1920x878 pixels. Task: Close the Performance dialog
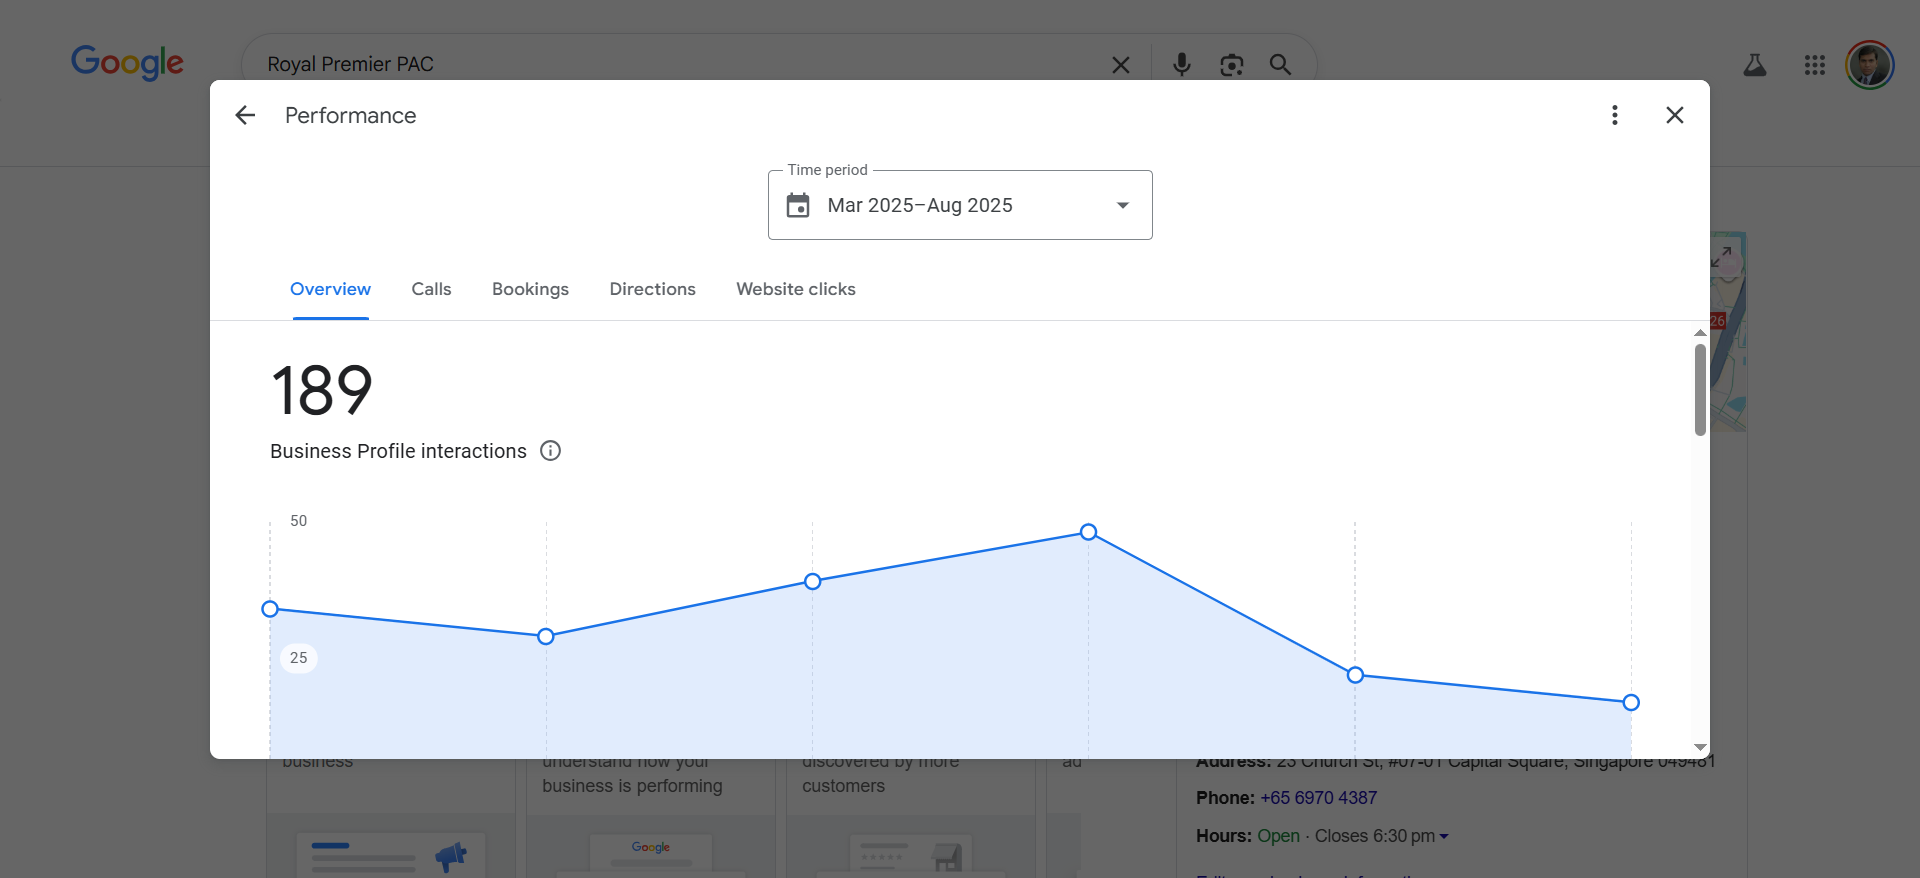point(1674,116)
